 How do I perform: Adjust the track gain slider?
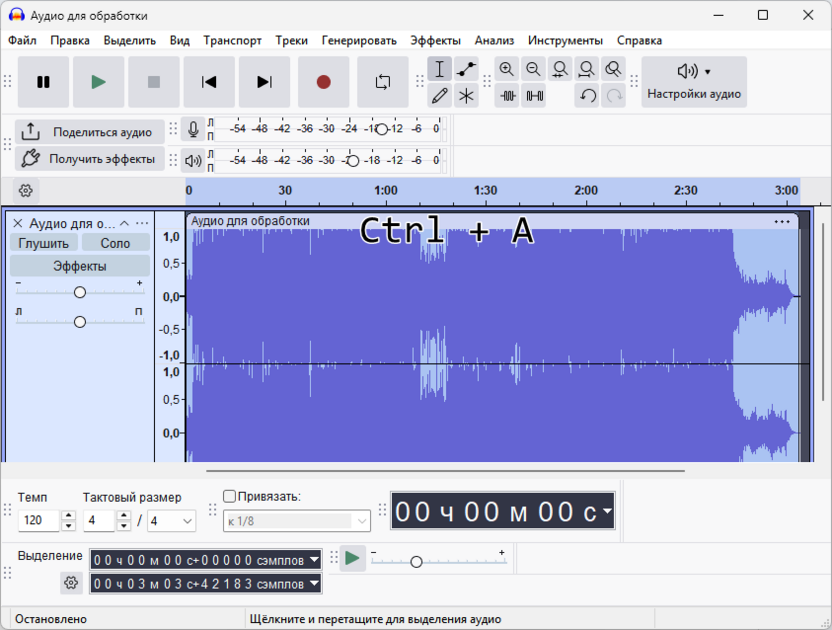point(80,292)
